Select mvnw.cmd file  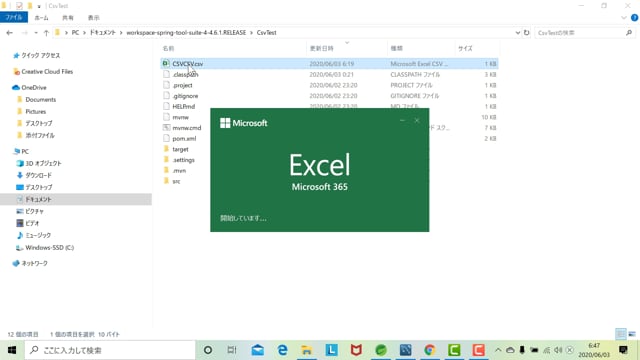click(186, 128)
